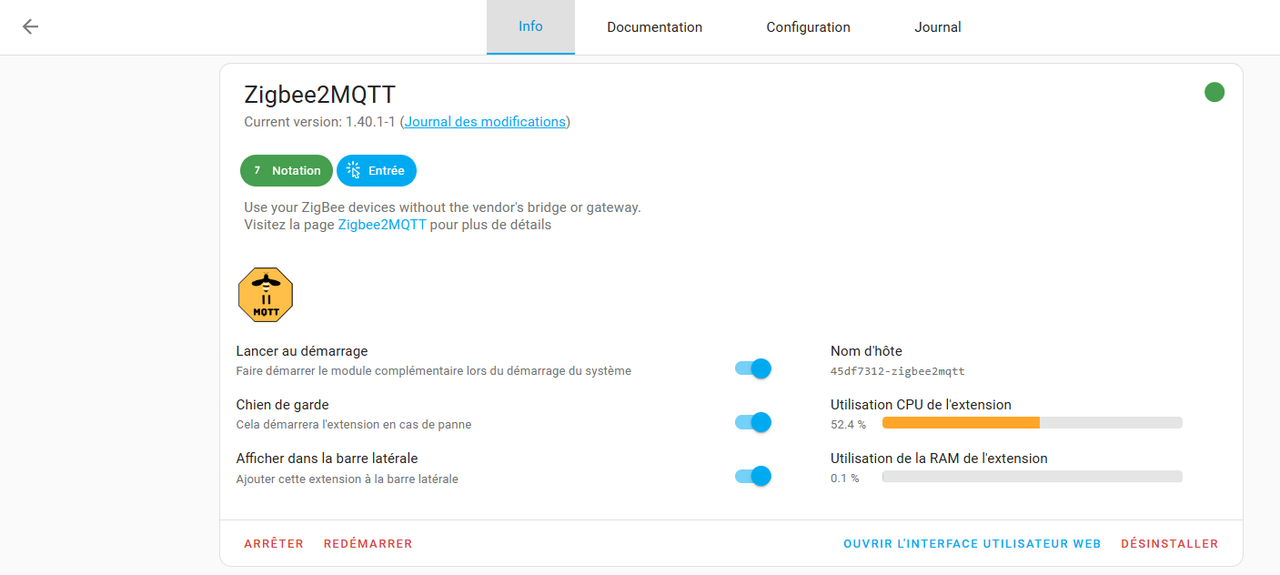The image size is (1280, 575).
Task: Click the rating number 7 badge
Action: (x=257, y=171)
